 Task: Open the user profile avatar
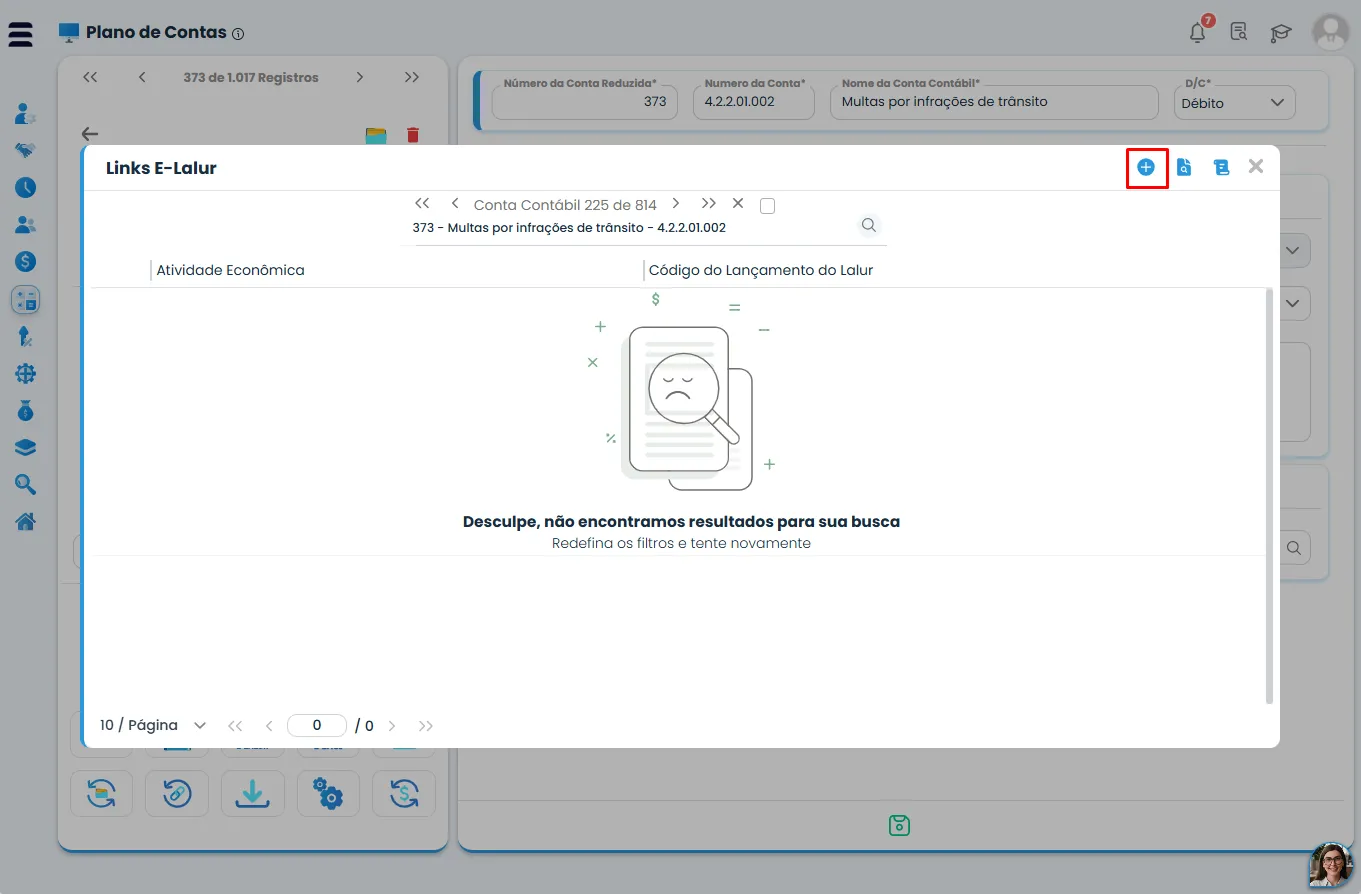(x=1331, y=32)
